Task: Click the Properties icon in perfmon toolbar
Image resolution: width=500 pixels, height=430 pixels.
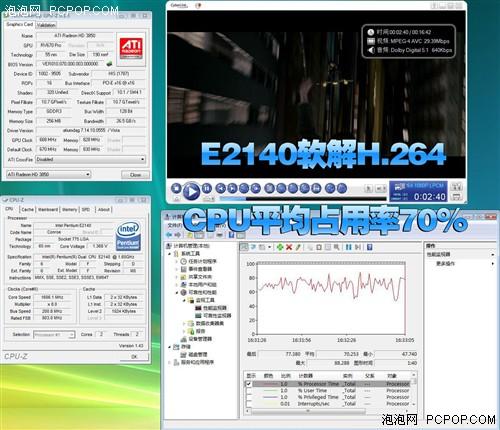Action: (328, 247)
